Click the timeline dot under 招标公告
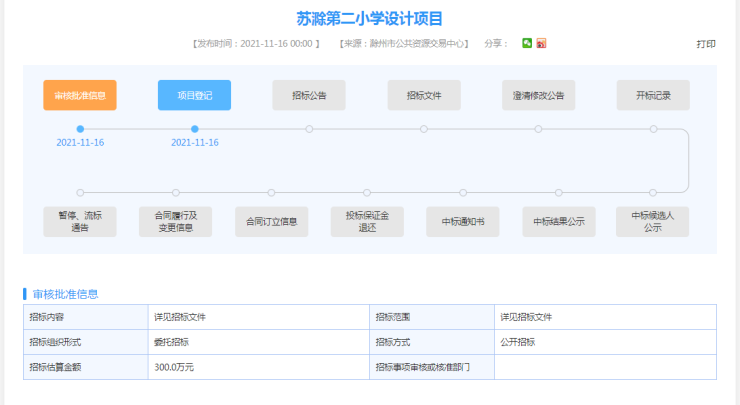740x405 pixels. (309, 129)
